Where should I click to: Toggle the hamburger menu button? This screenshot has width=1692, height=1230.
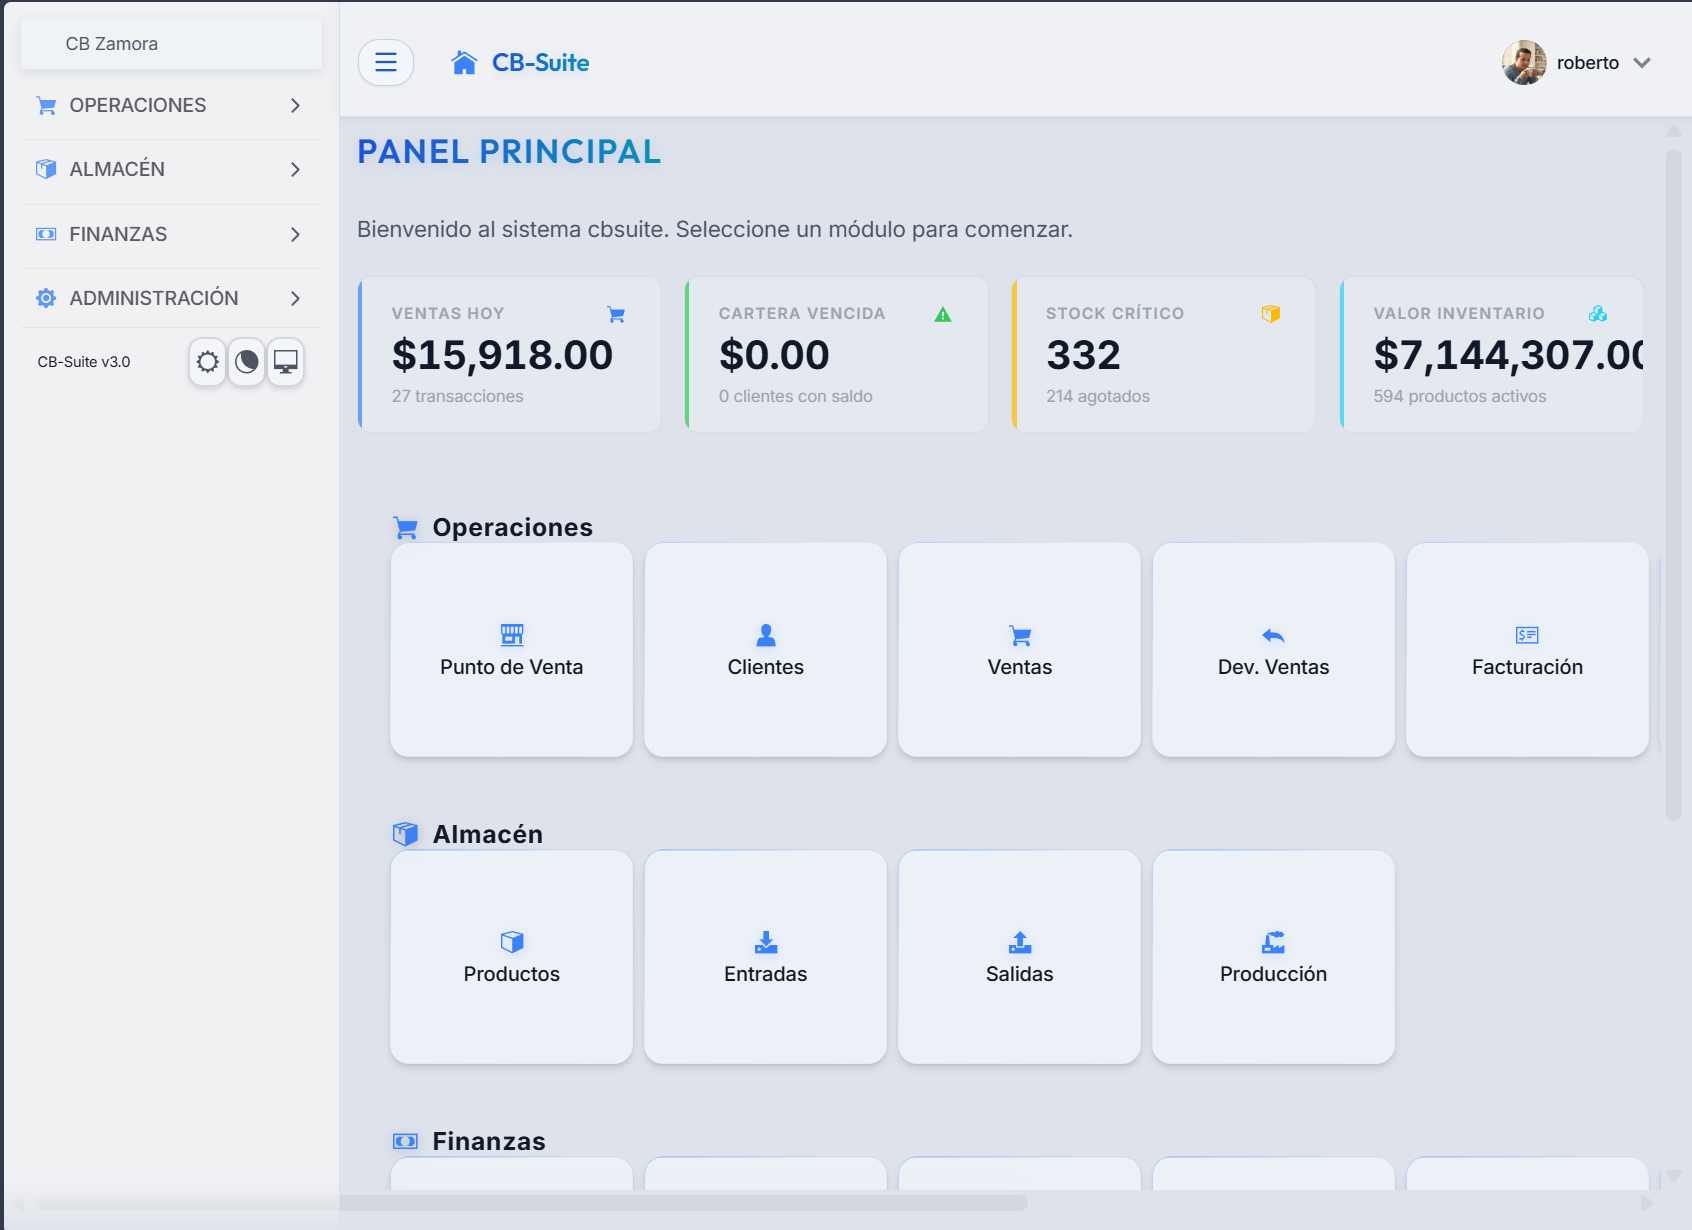tap(386, 63)
